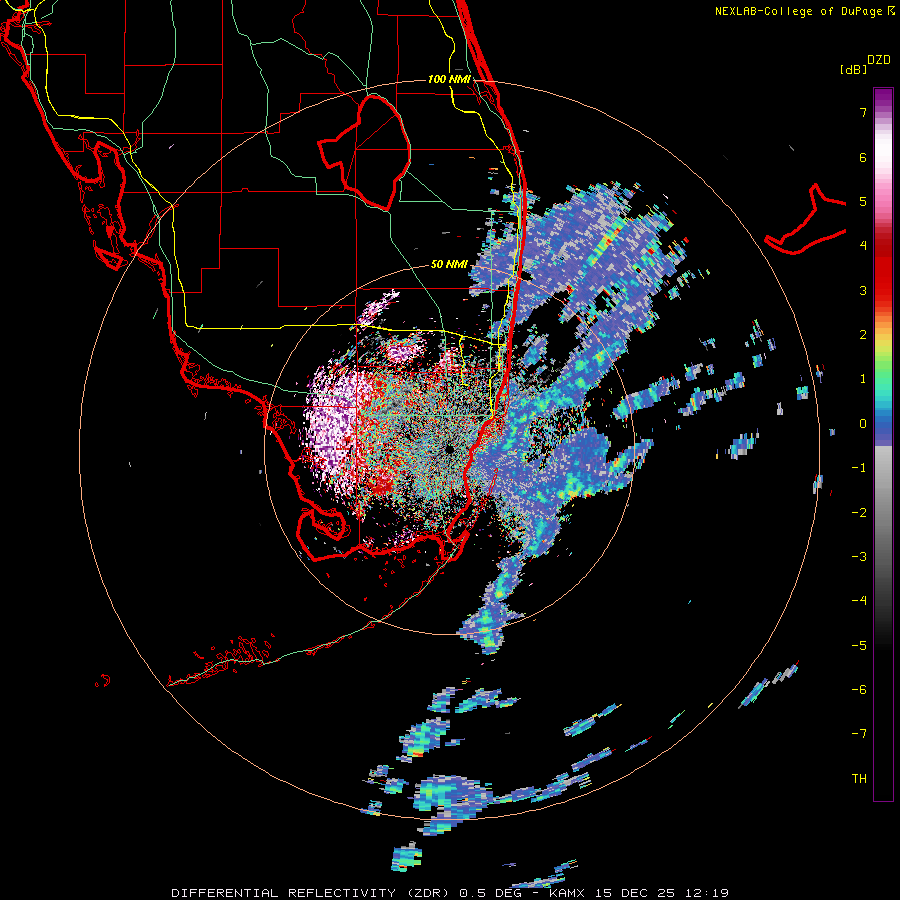This screenshot has width=900, height=900.
Task: Click the ZDR color scale bar
Action: [x=883, y=444]
